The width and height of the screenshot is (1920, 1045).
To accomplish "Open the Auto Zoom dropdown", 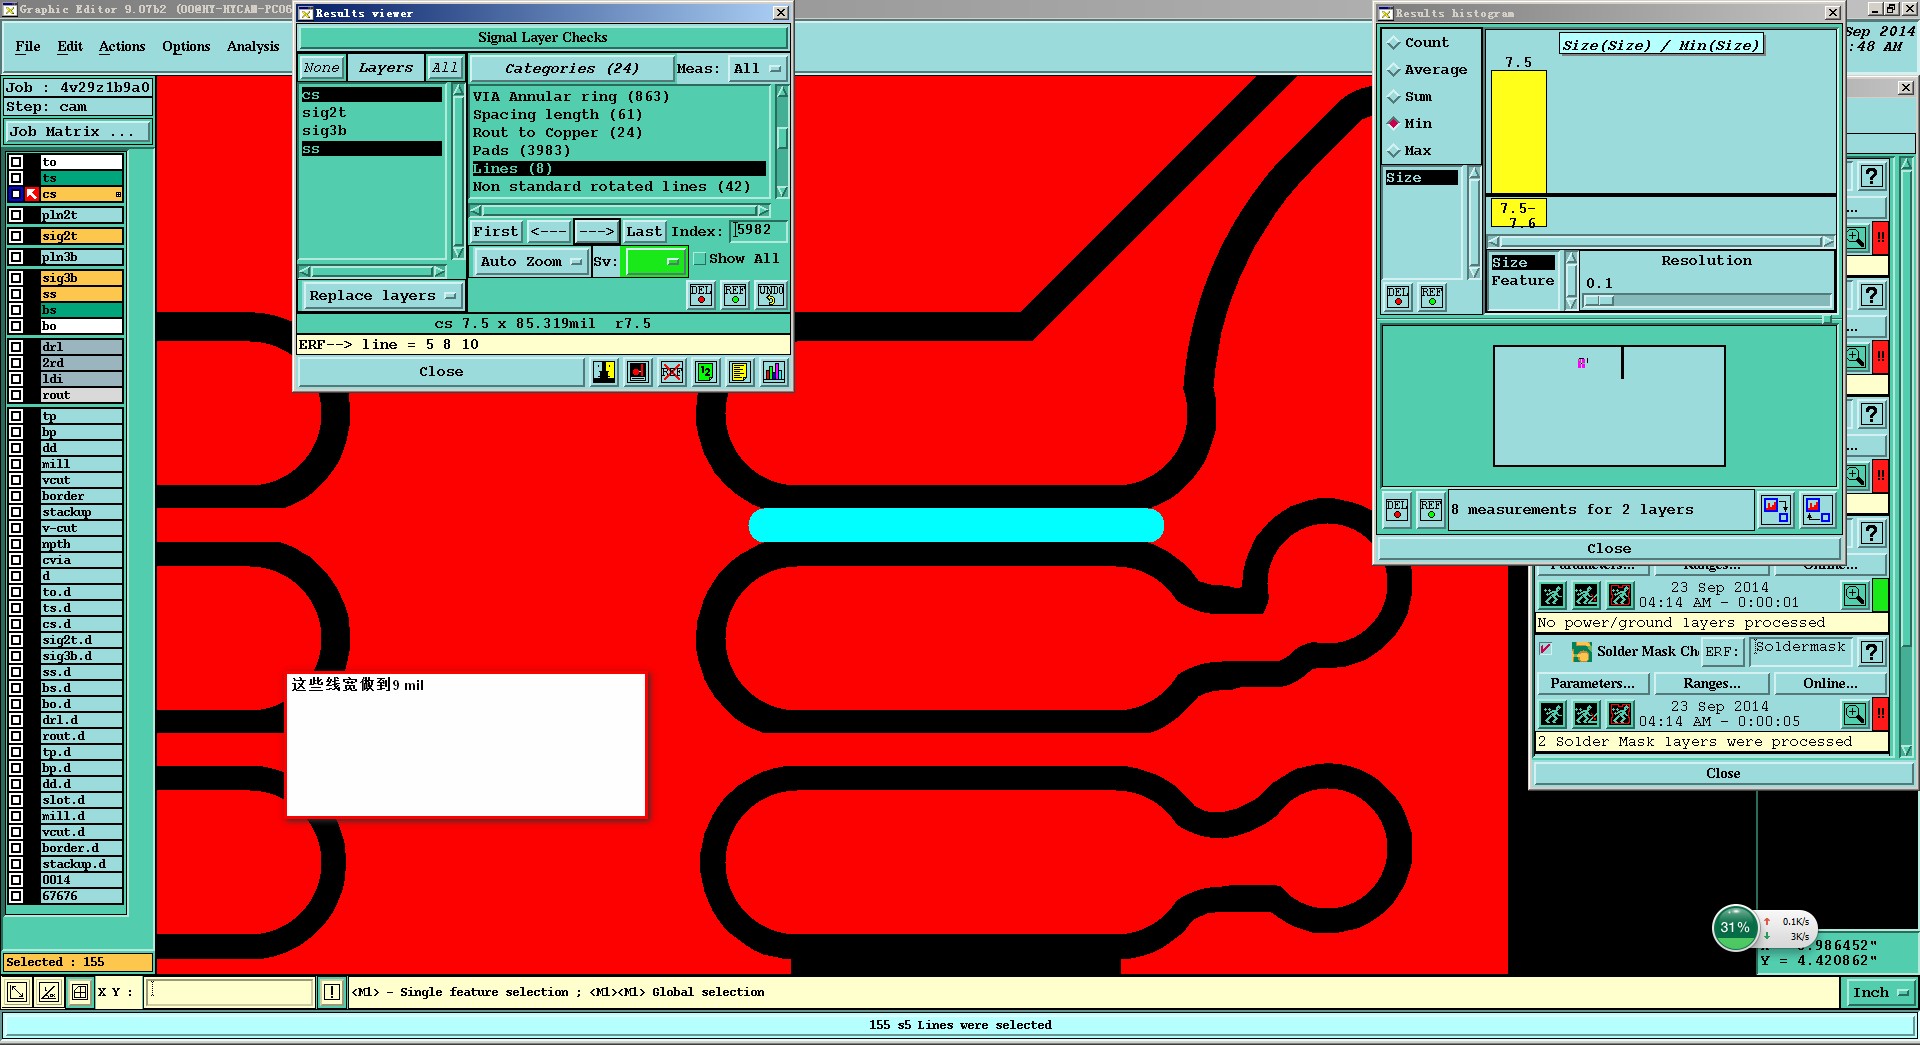I will pos(529,262).
